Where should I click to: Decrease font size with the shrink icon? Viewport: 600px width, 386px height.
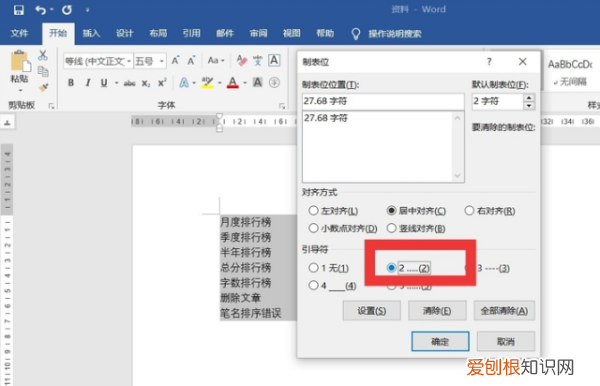pyautogui.click(x=191, y=60)
